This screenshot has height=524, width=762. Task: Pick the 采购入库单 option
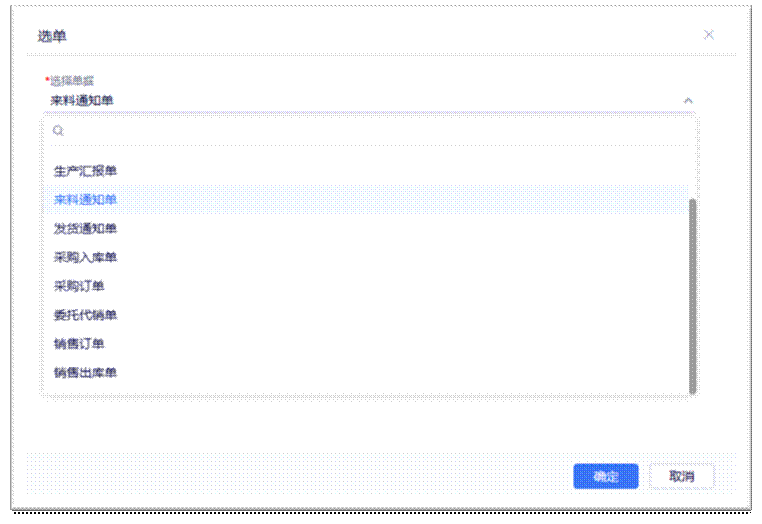coord(85,258)
